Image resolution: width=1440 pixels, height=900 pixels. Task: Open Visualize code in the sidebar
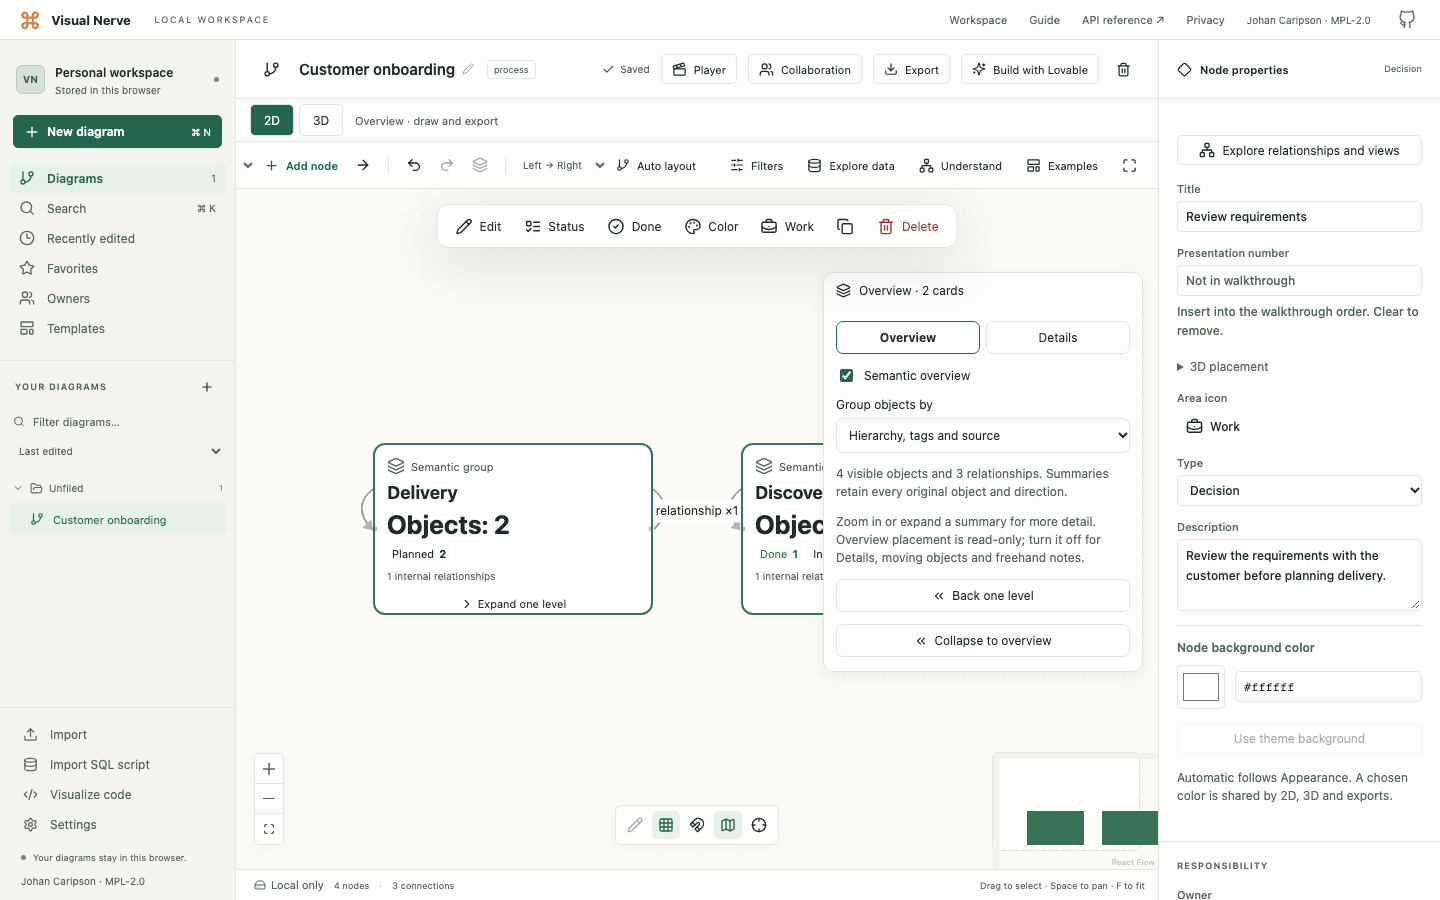coord(118,794)
